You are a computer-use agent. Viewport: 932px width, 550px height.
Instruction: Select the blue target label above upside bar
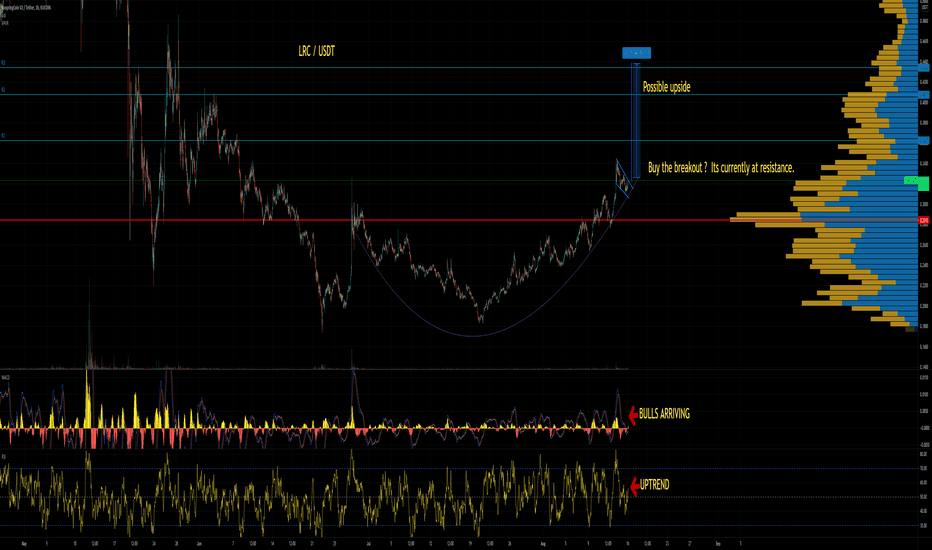[637, 53]
